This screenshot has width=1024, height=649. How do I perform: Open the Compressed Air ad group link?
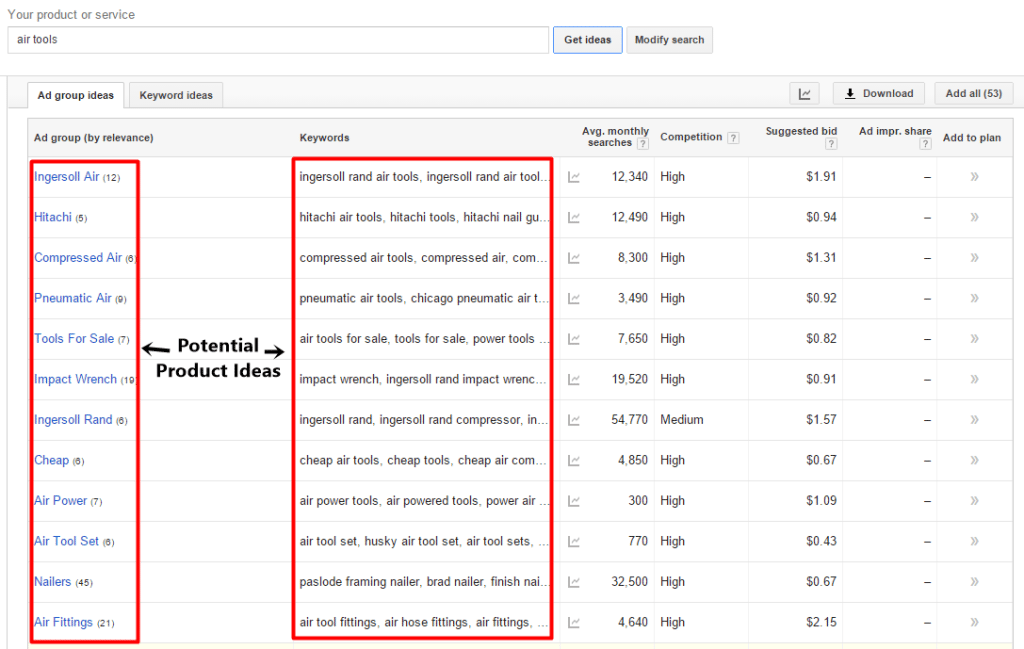point(78,258)
